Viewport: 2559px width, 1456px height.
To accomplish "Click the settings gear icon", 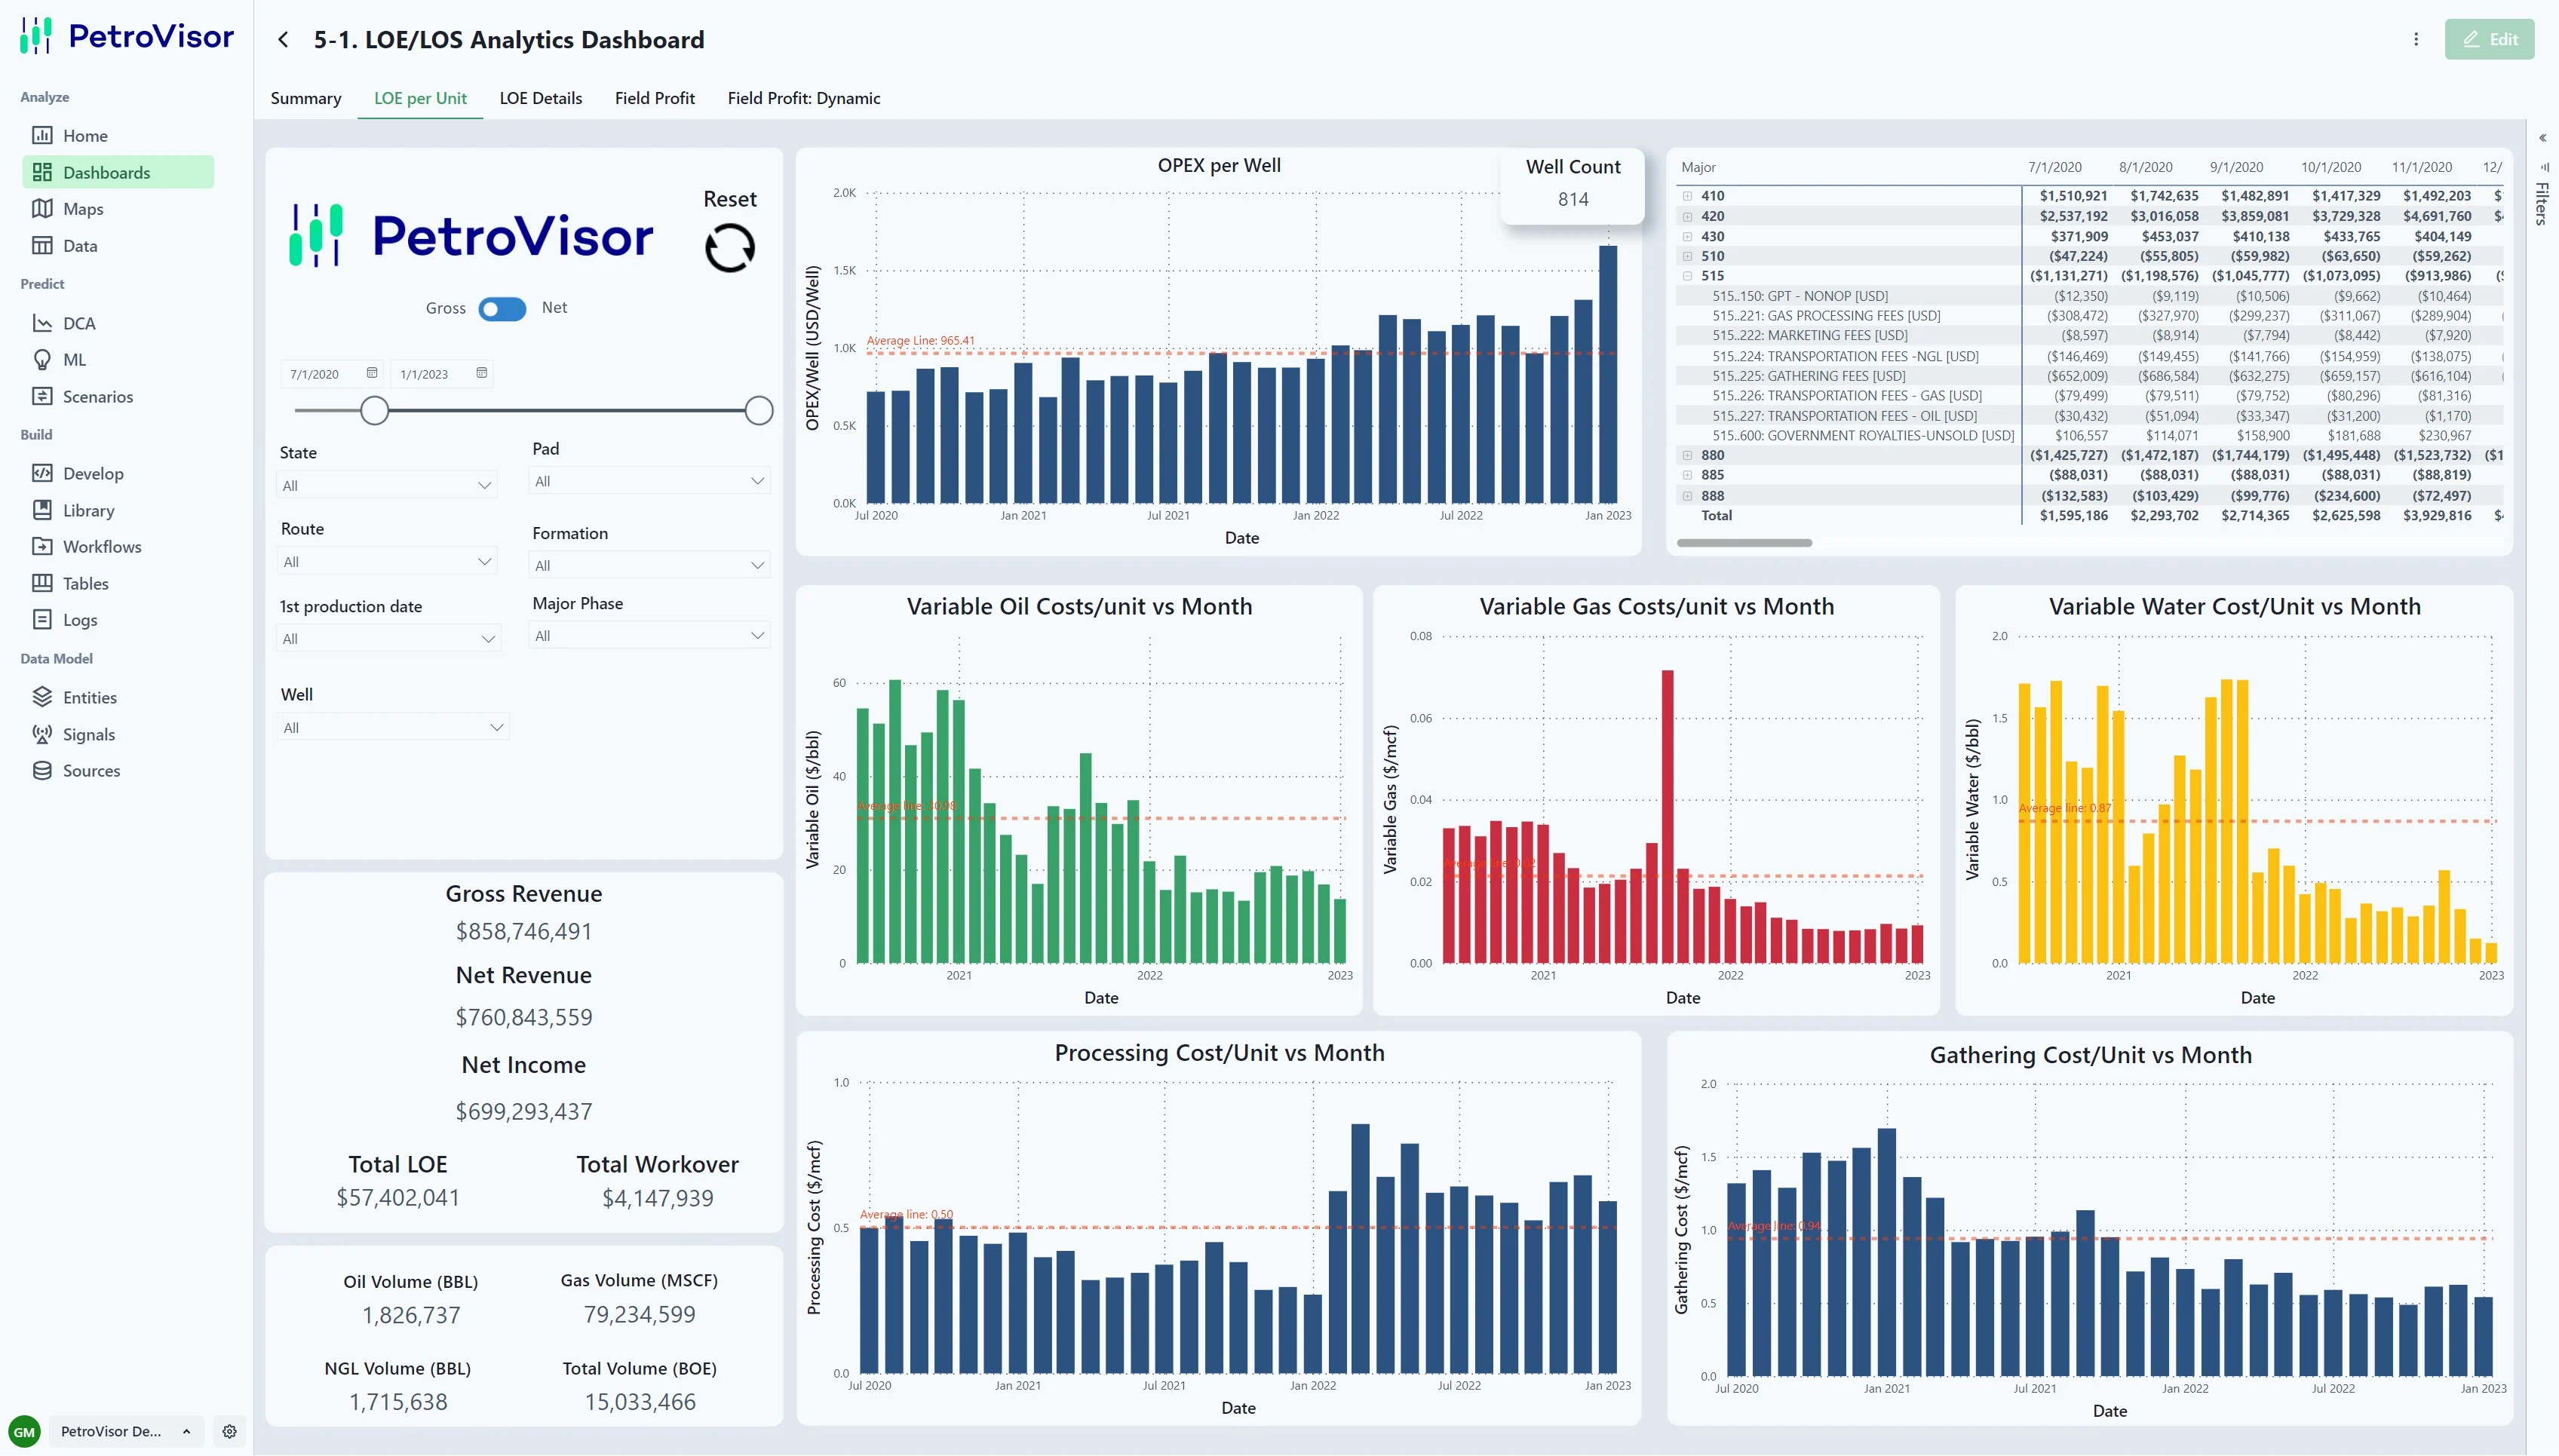I will (x=229, y=1431).
